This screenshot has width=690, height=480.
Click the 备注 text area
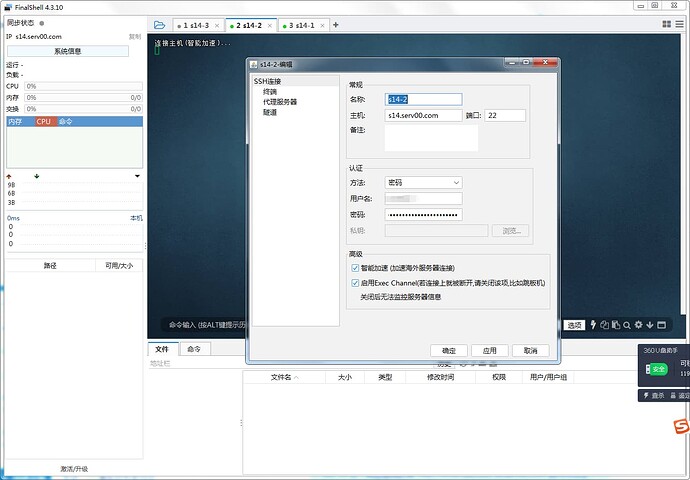pyautogui.click(x=431, y=138)
